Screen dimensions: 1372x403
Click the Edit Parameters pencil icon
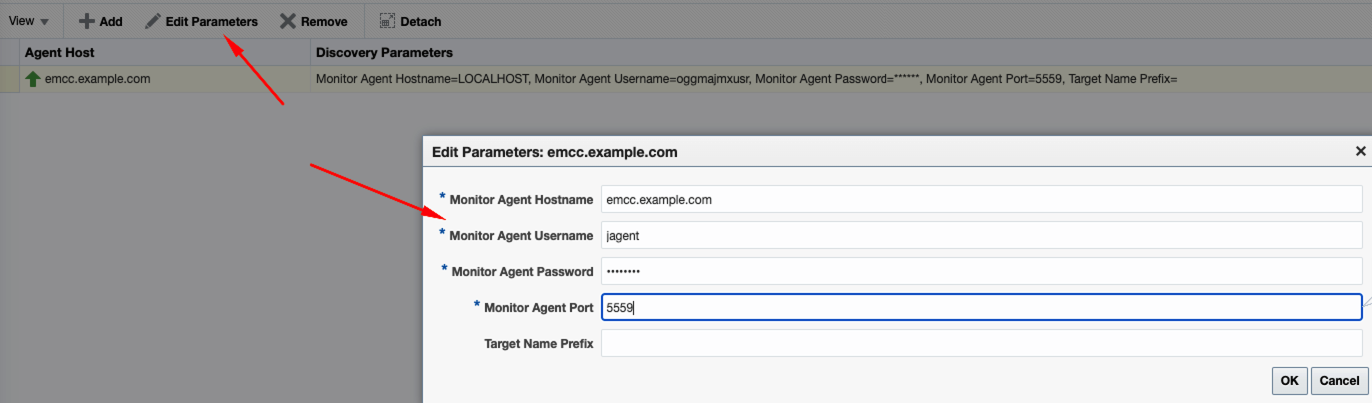tap(153, 21)
